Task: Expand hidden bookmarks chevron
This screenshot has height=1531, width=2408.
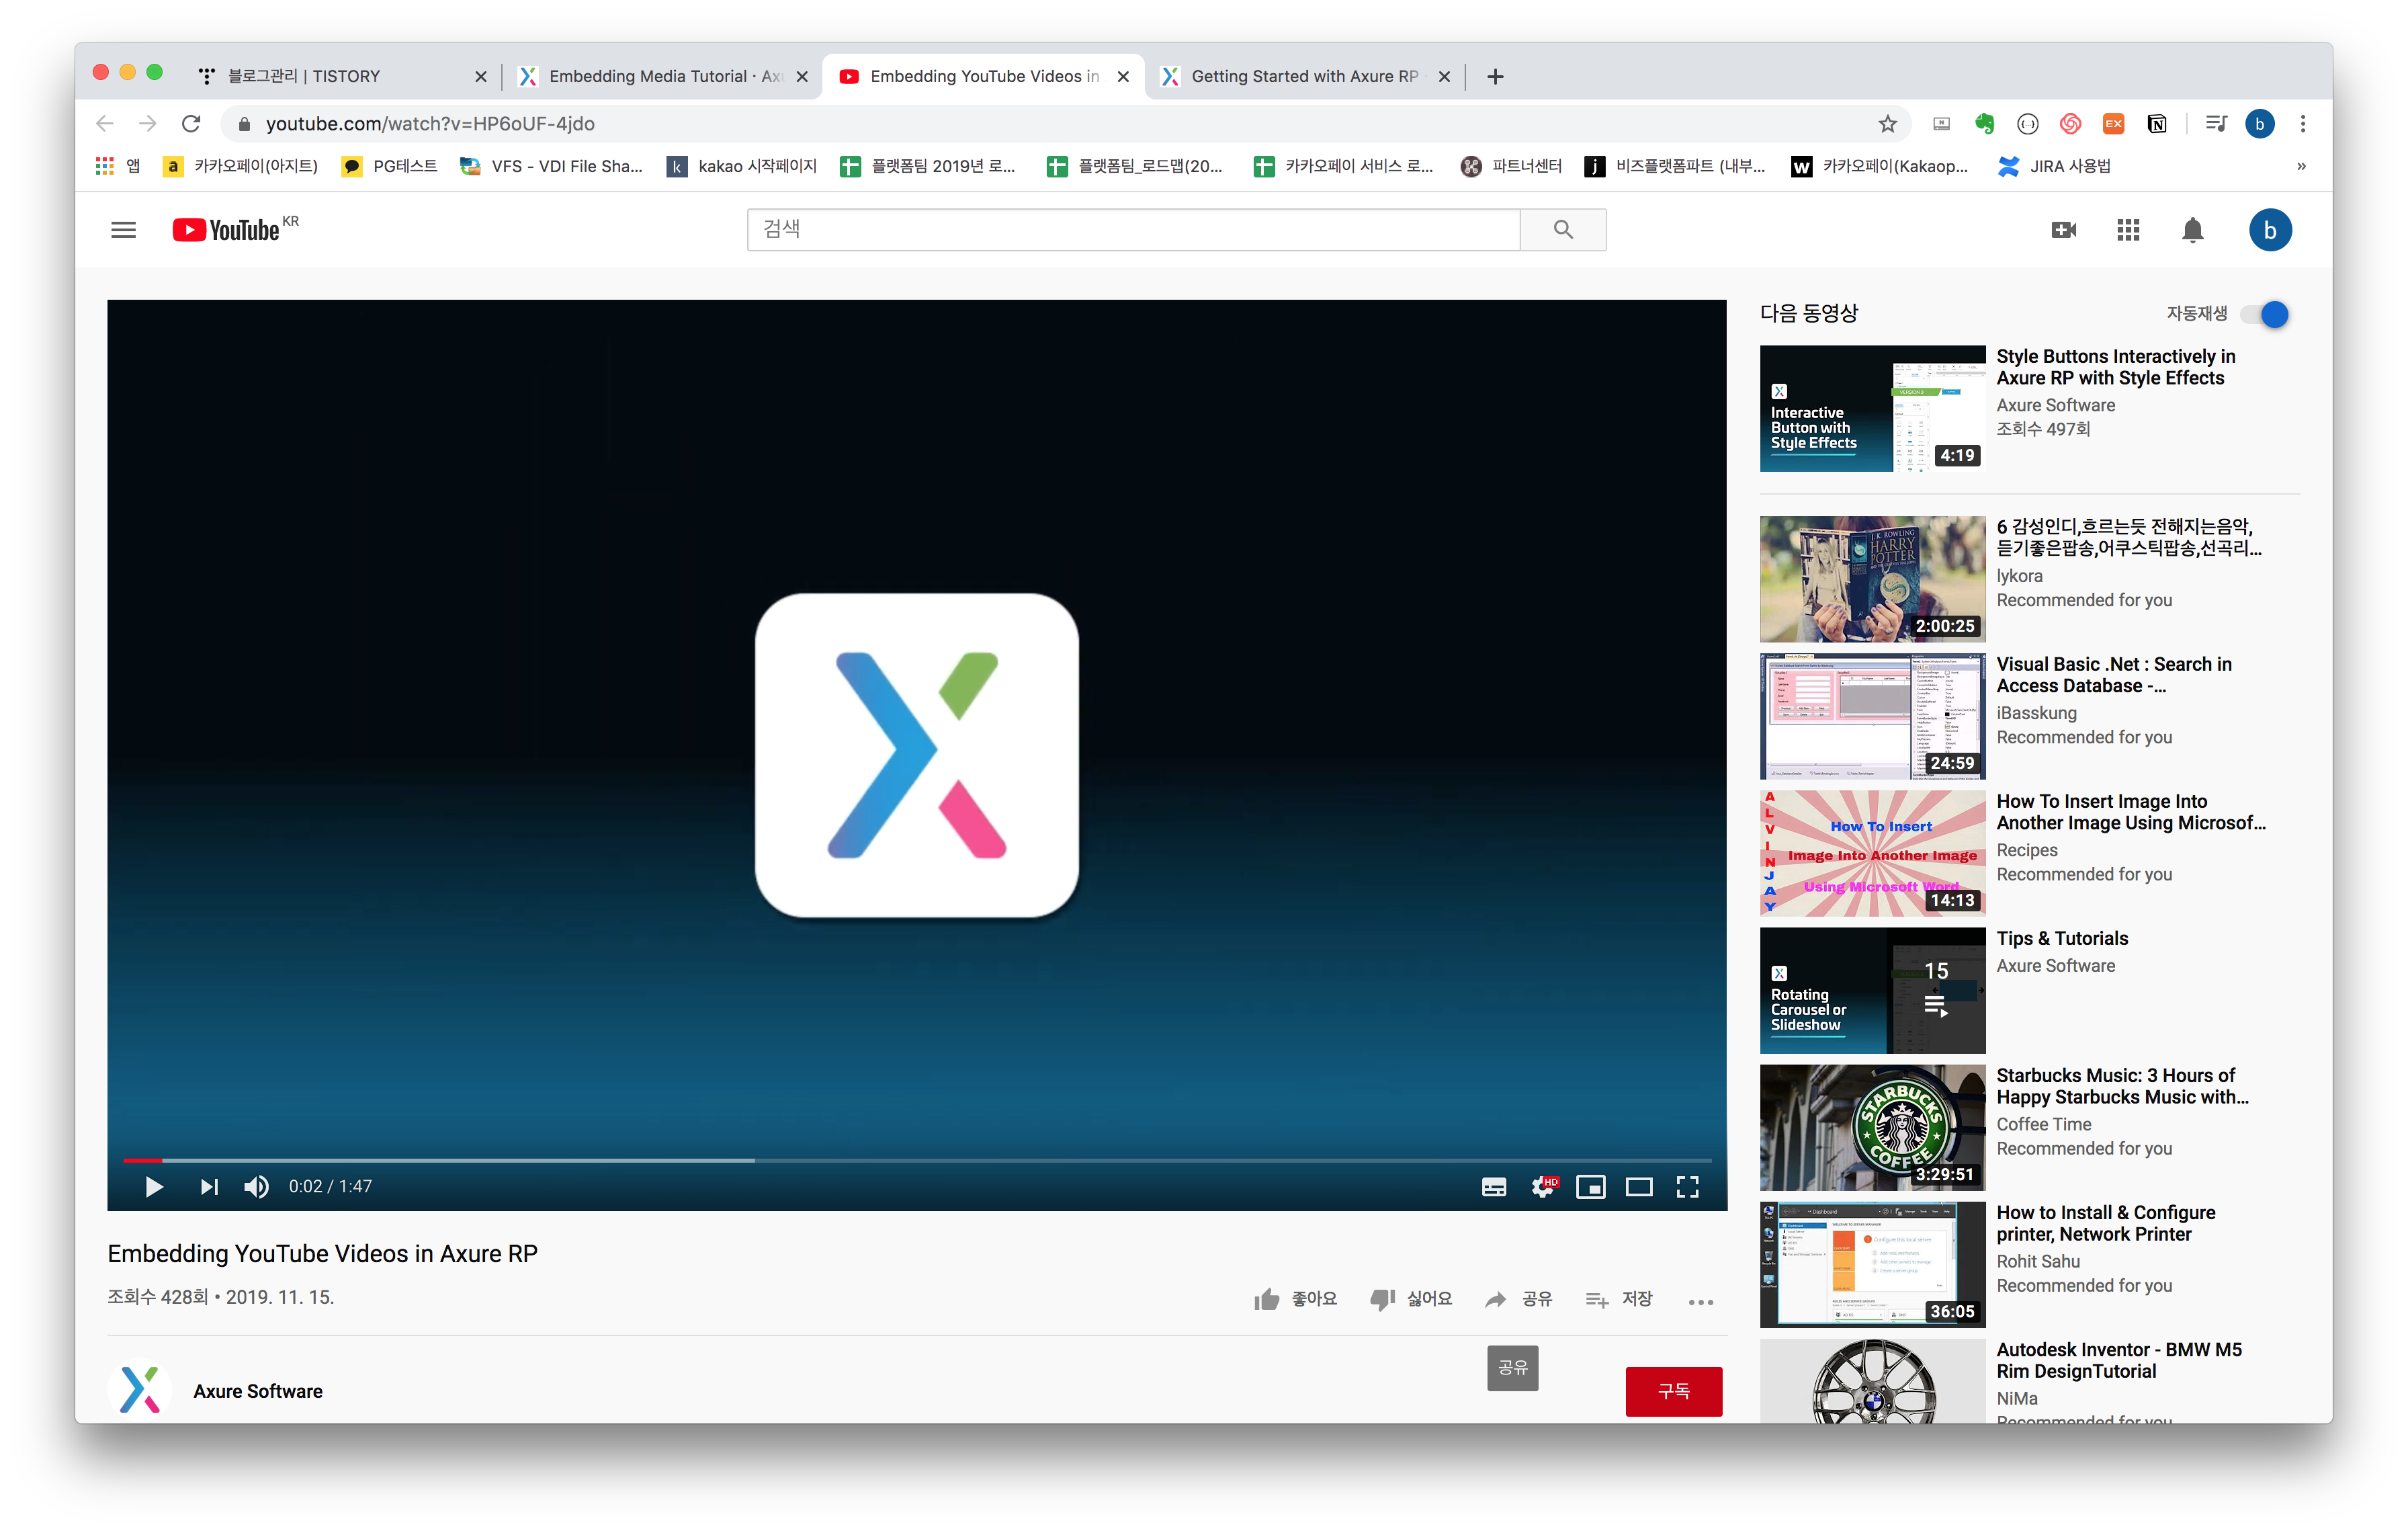Action: [x=2301, y=166]
